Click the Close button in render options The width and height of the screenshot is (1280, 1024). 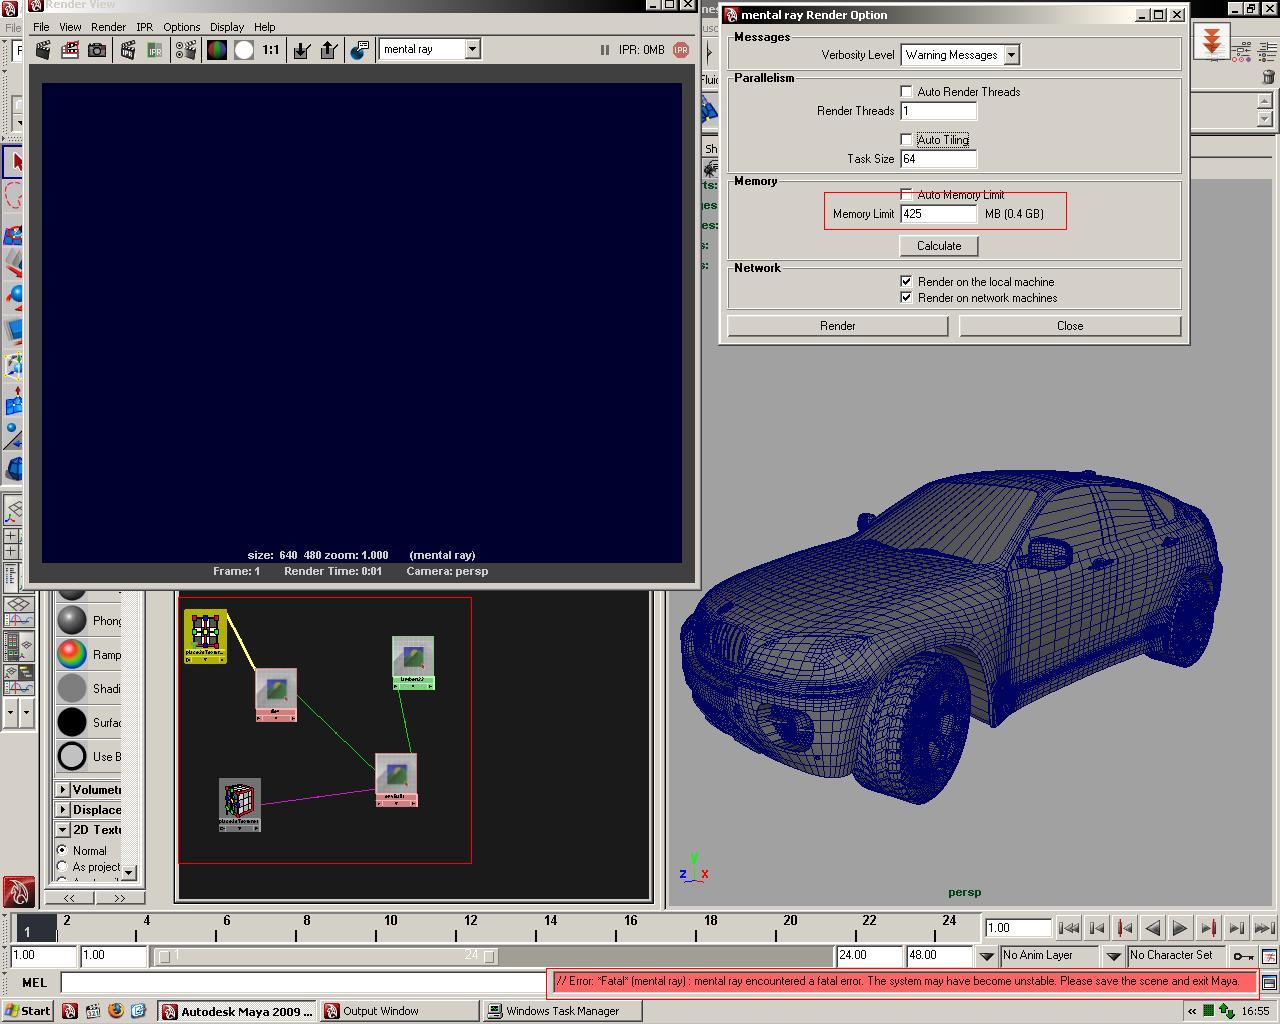tap(1070, 326)
